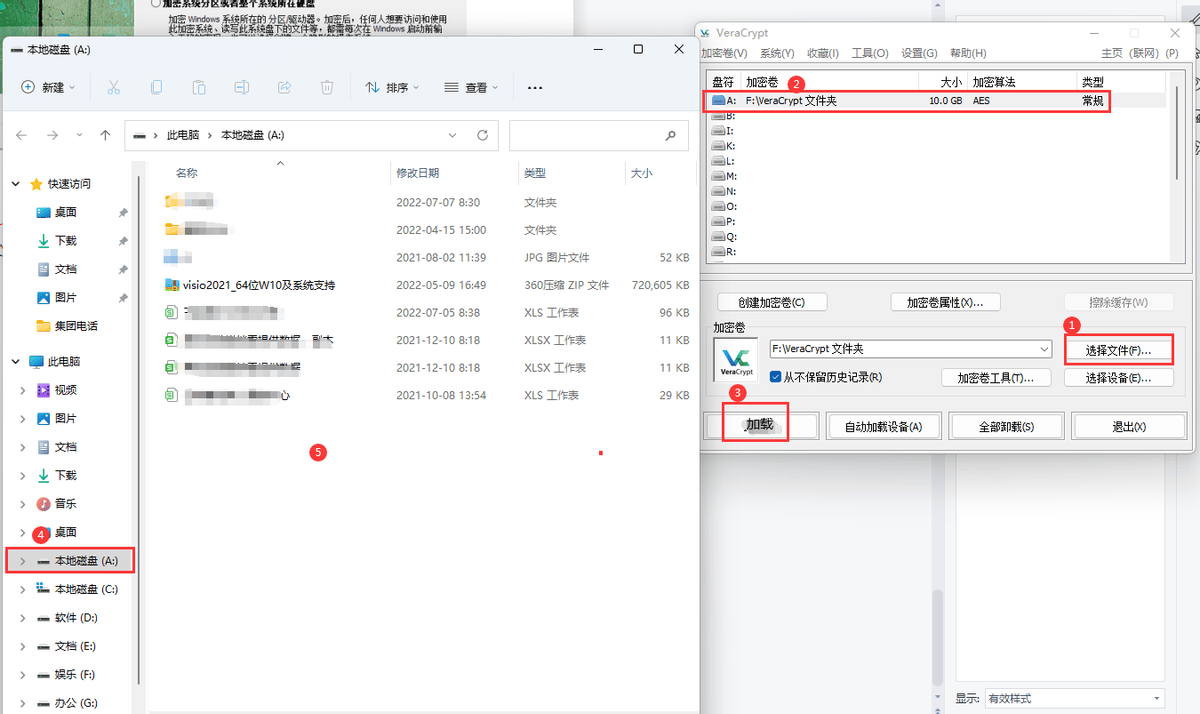Click the Rename icon in Explorer toolbar
This screenshot has height=714, width=1200.
point(241,88)
